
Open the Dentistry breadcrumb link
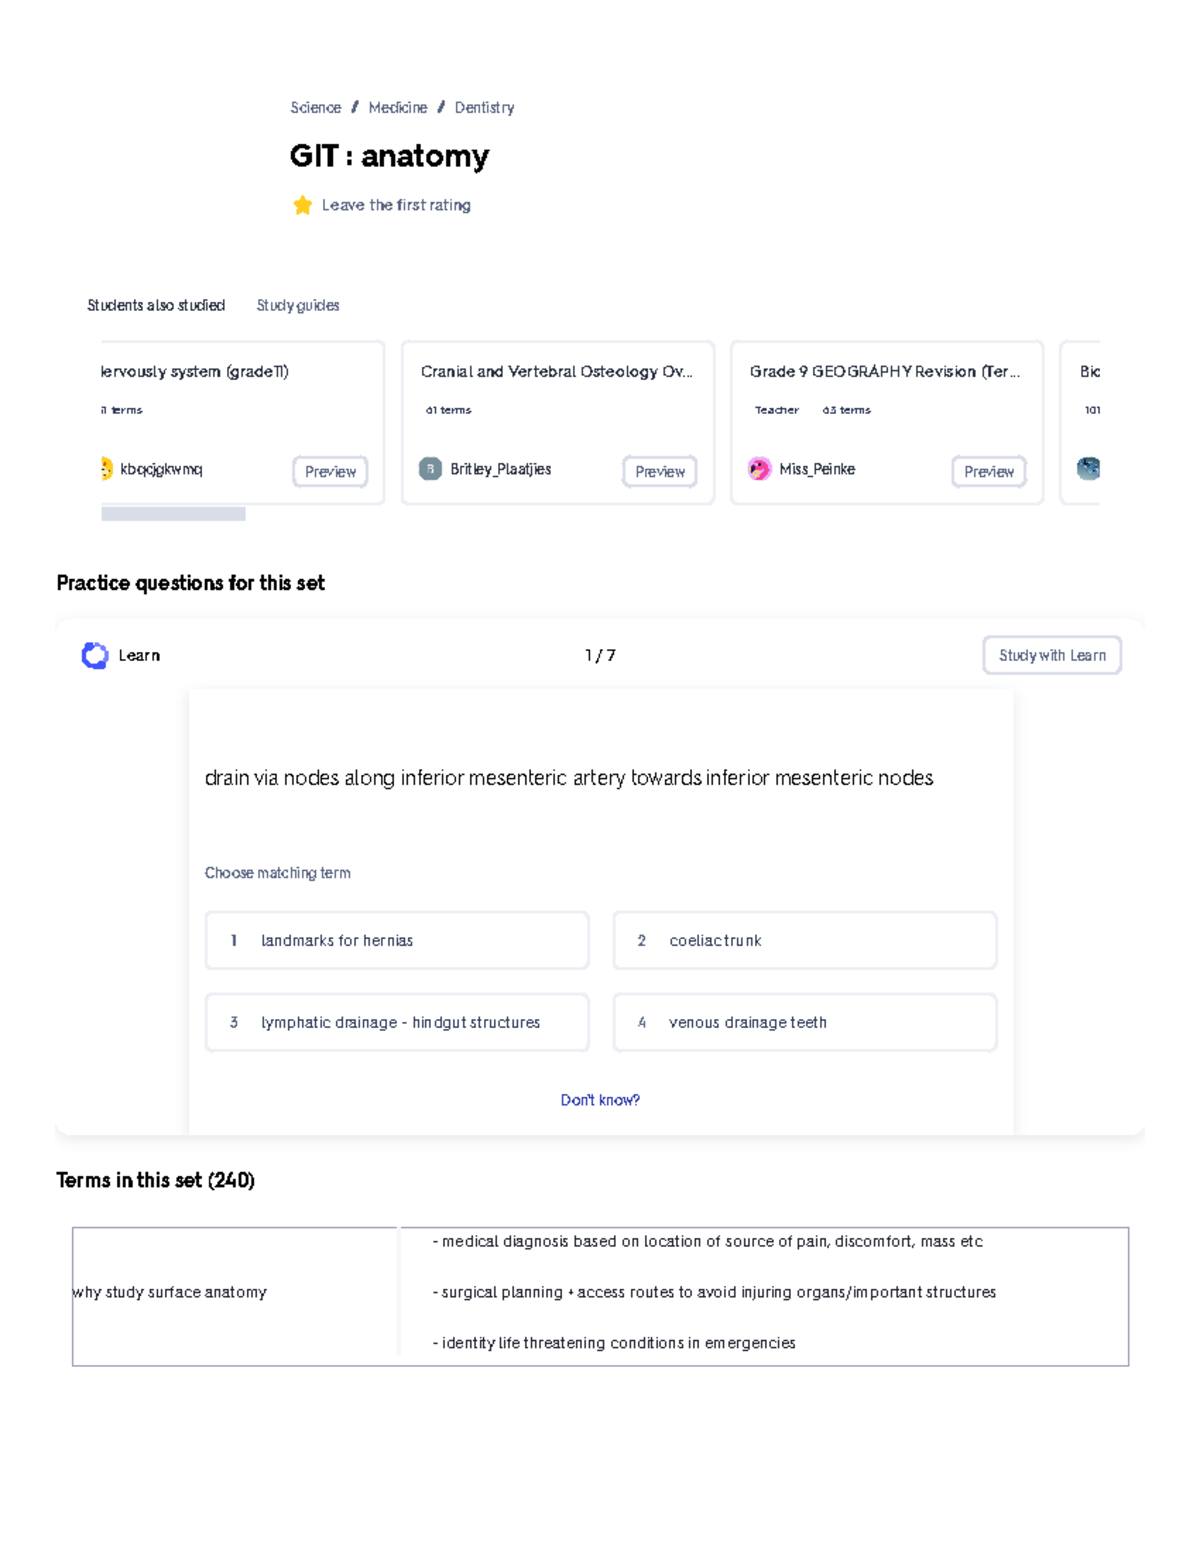[484, 107]
